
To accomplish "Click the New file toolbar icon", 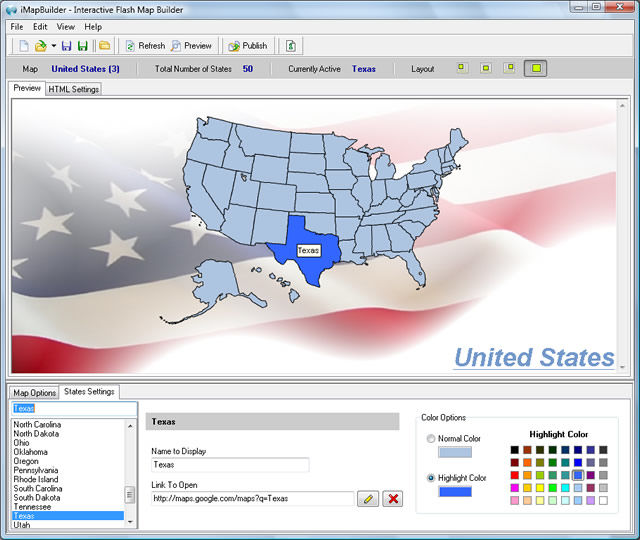I will pyautogui.click(x=23, y=46).
